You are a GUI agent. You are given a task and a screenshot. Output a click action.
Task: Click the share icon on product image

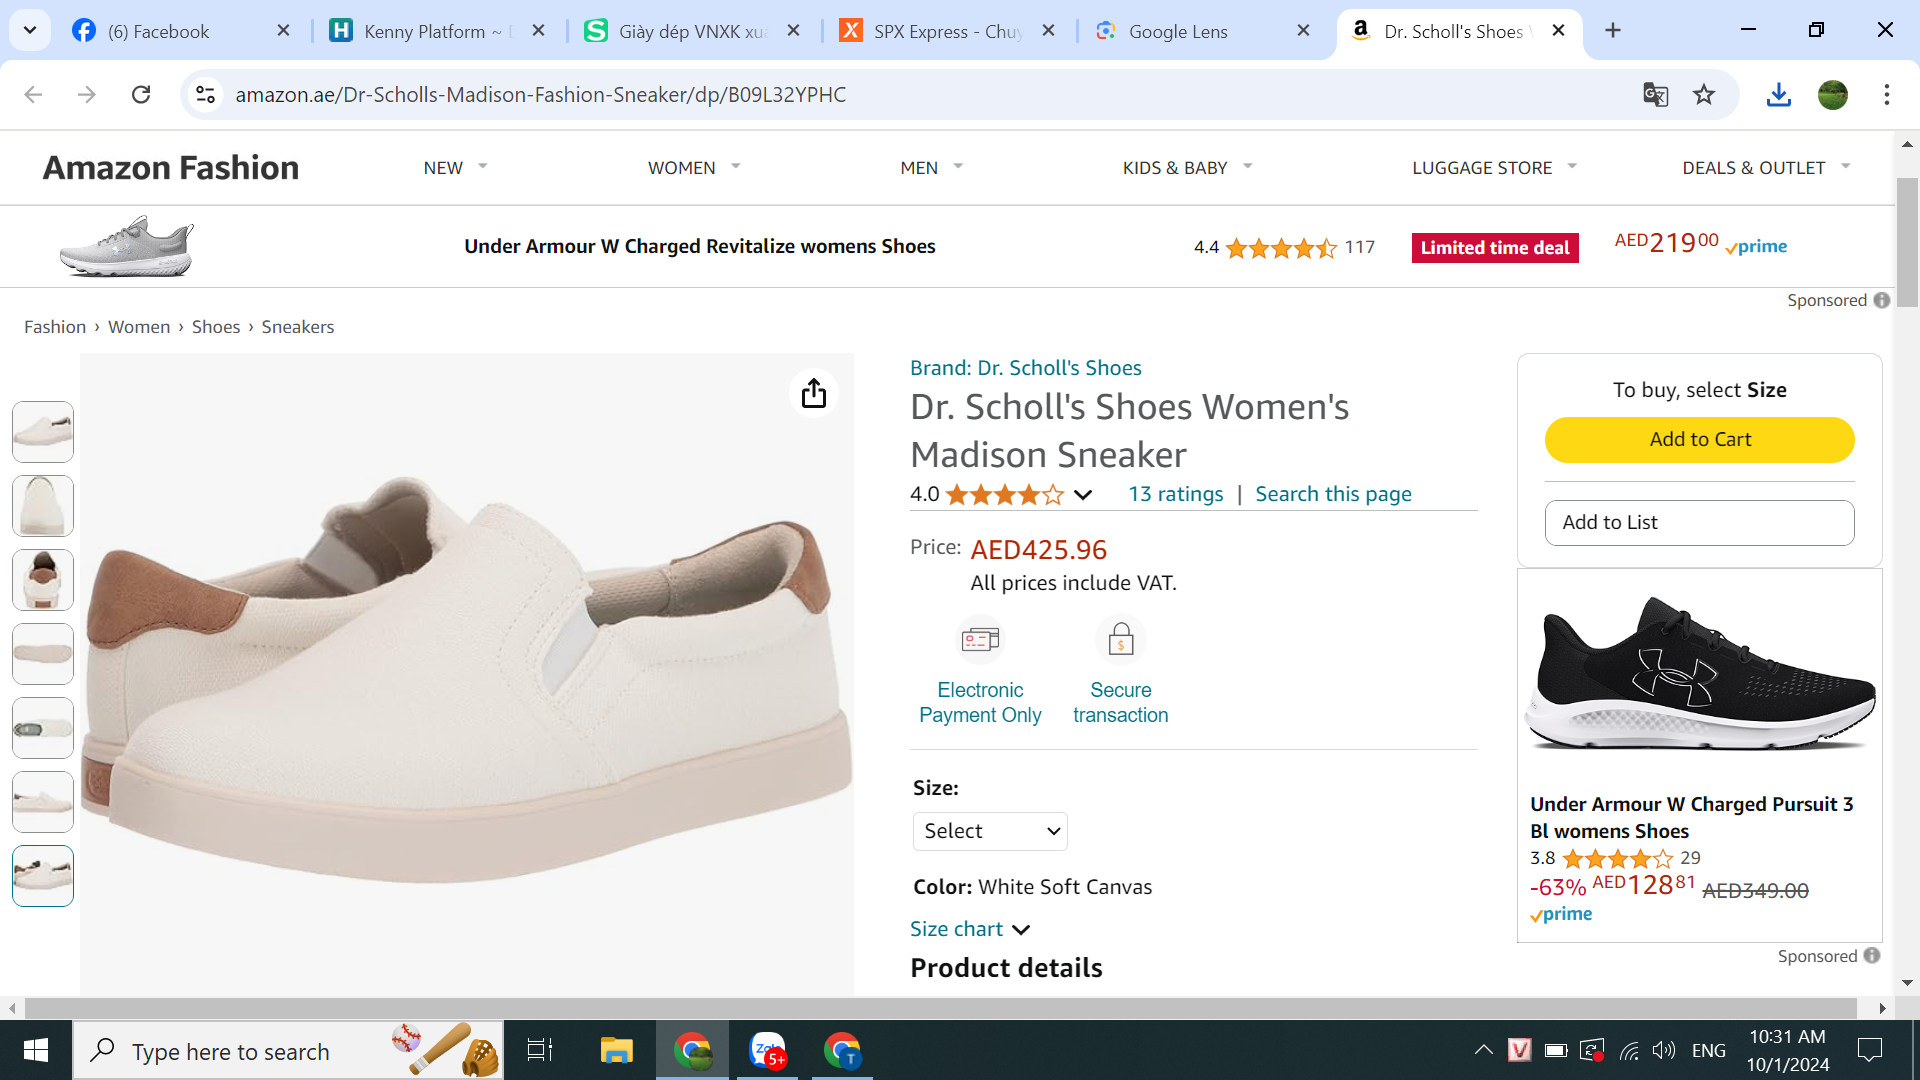(814, 393)
